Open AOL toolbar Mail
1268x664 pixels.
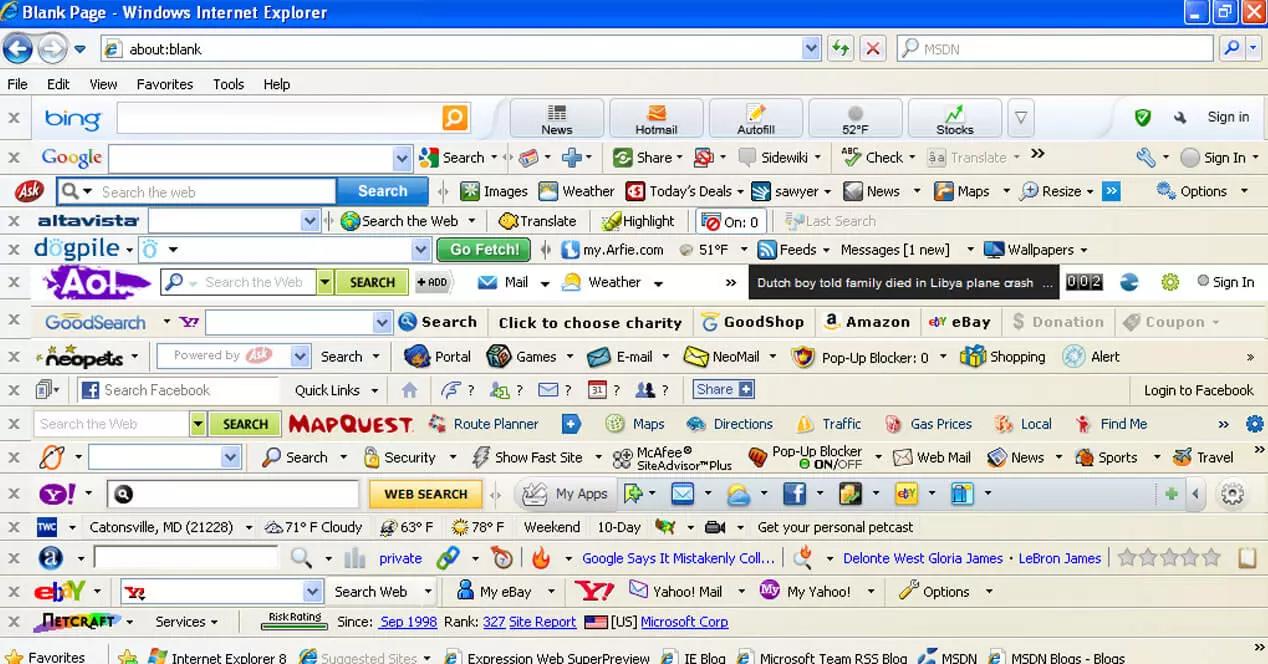point(504,283)
